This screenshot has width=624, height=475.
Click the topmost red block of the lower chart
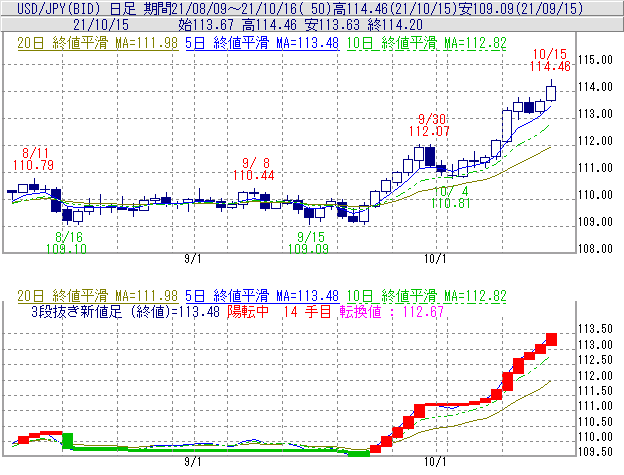pos(551,339)
